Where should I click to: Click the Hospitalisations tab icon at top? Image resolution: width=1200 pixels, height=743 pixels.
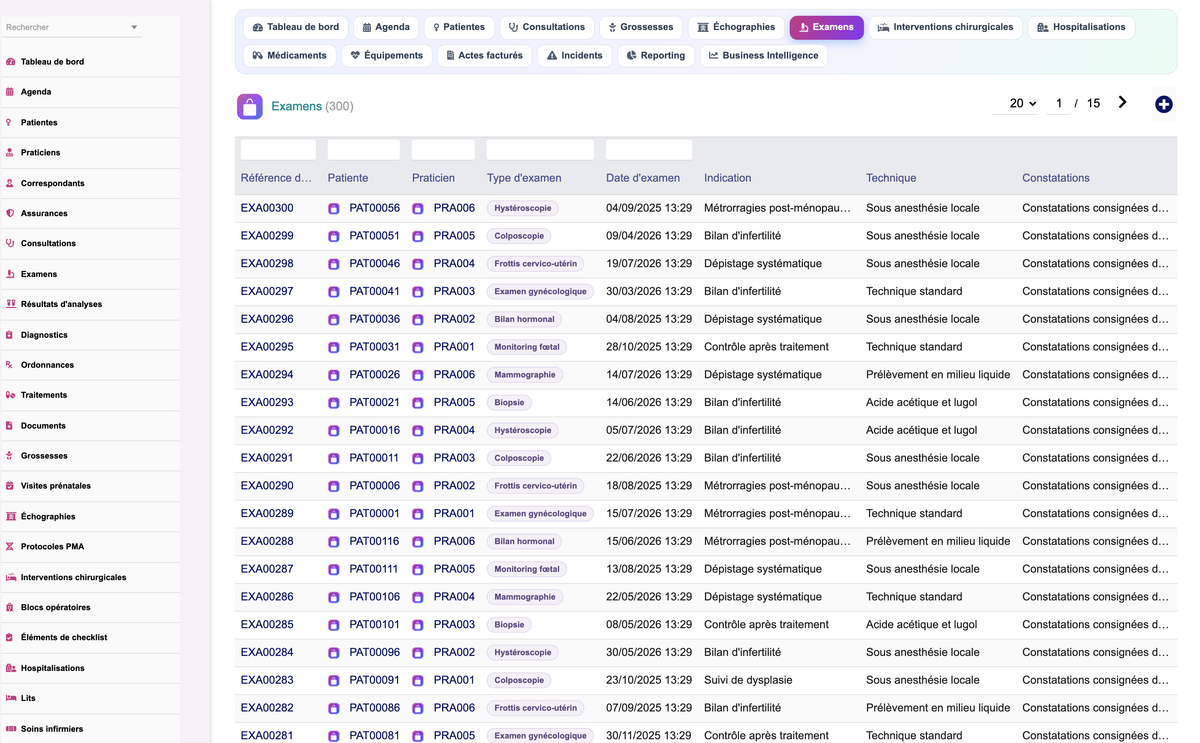1043,27
